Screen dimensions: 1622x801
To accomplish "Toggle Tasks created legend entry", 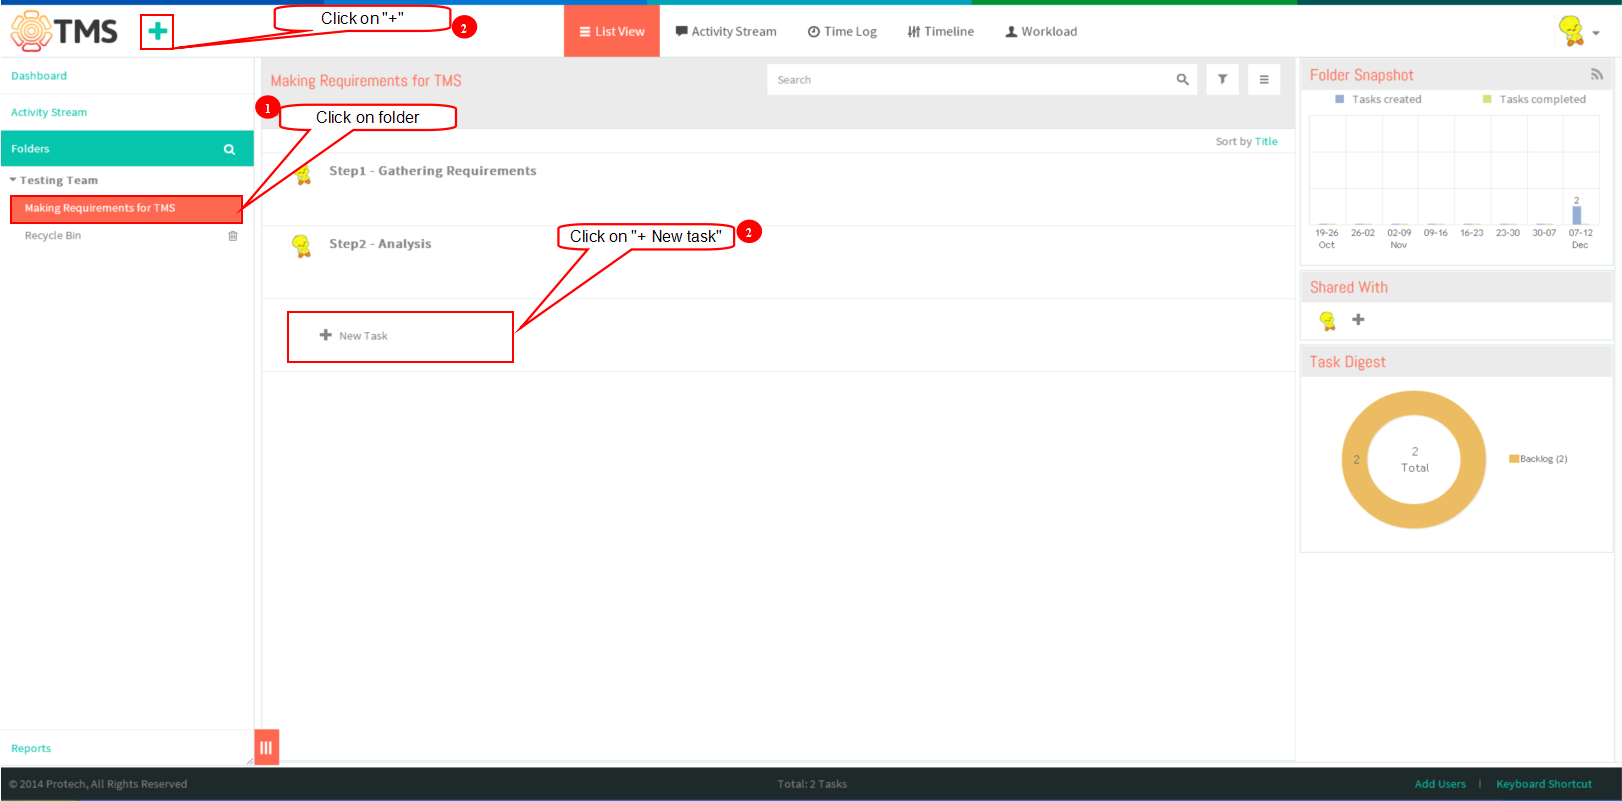I will click(x=1378, y=100).
